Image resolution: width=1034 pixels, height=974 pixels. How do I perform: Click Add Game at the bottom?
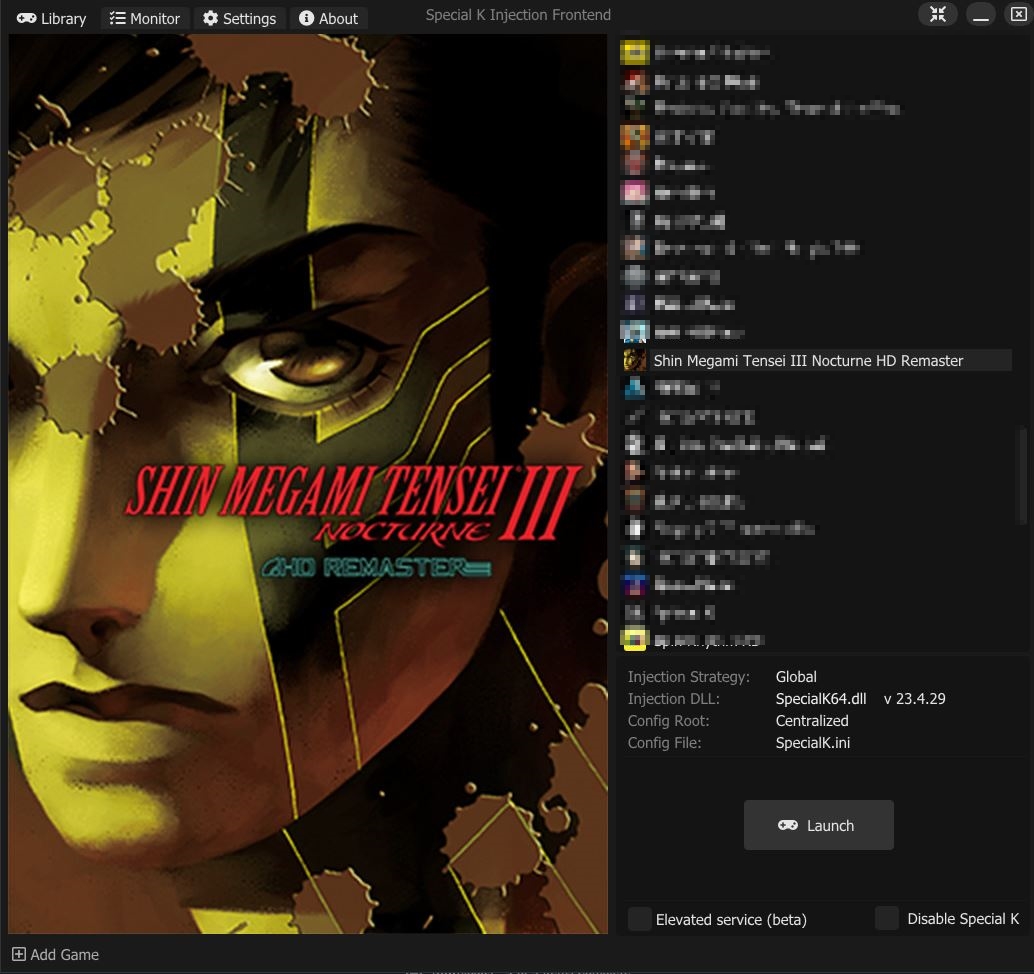coord(56,954)
